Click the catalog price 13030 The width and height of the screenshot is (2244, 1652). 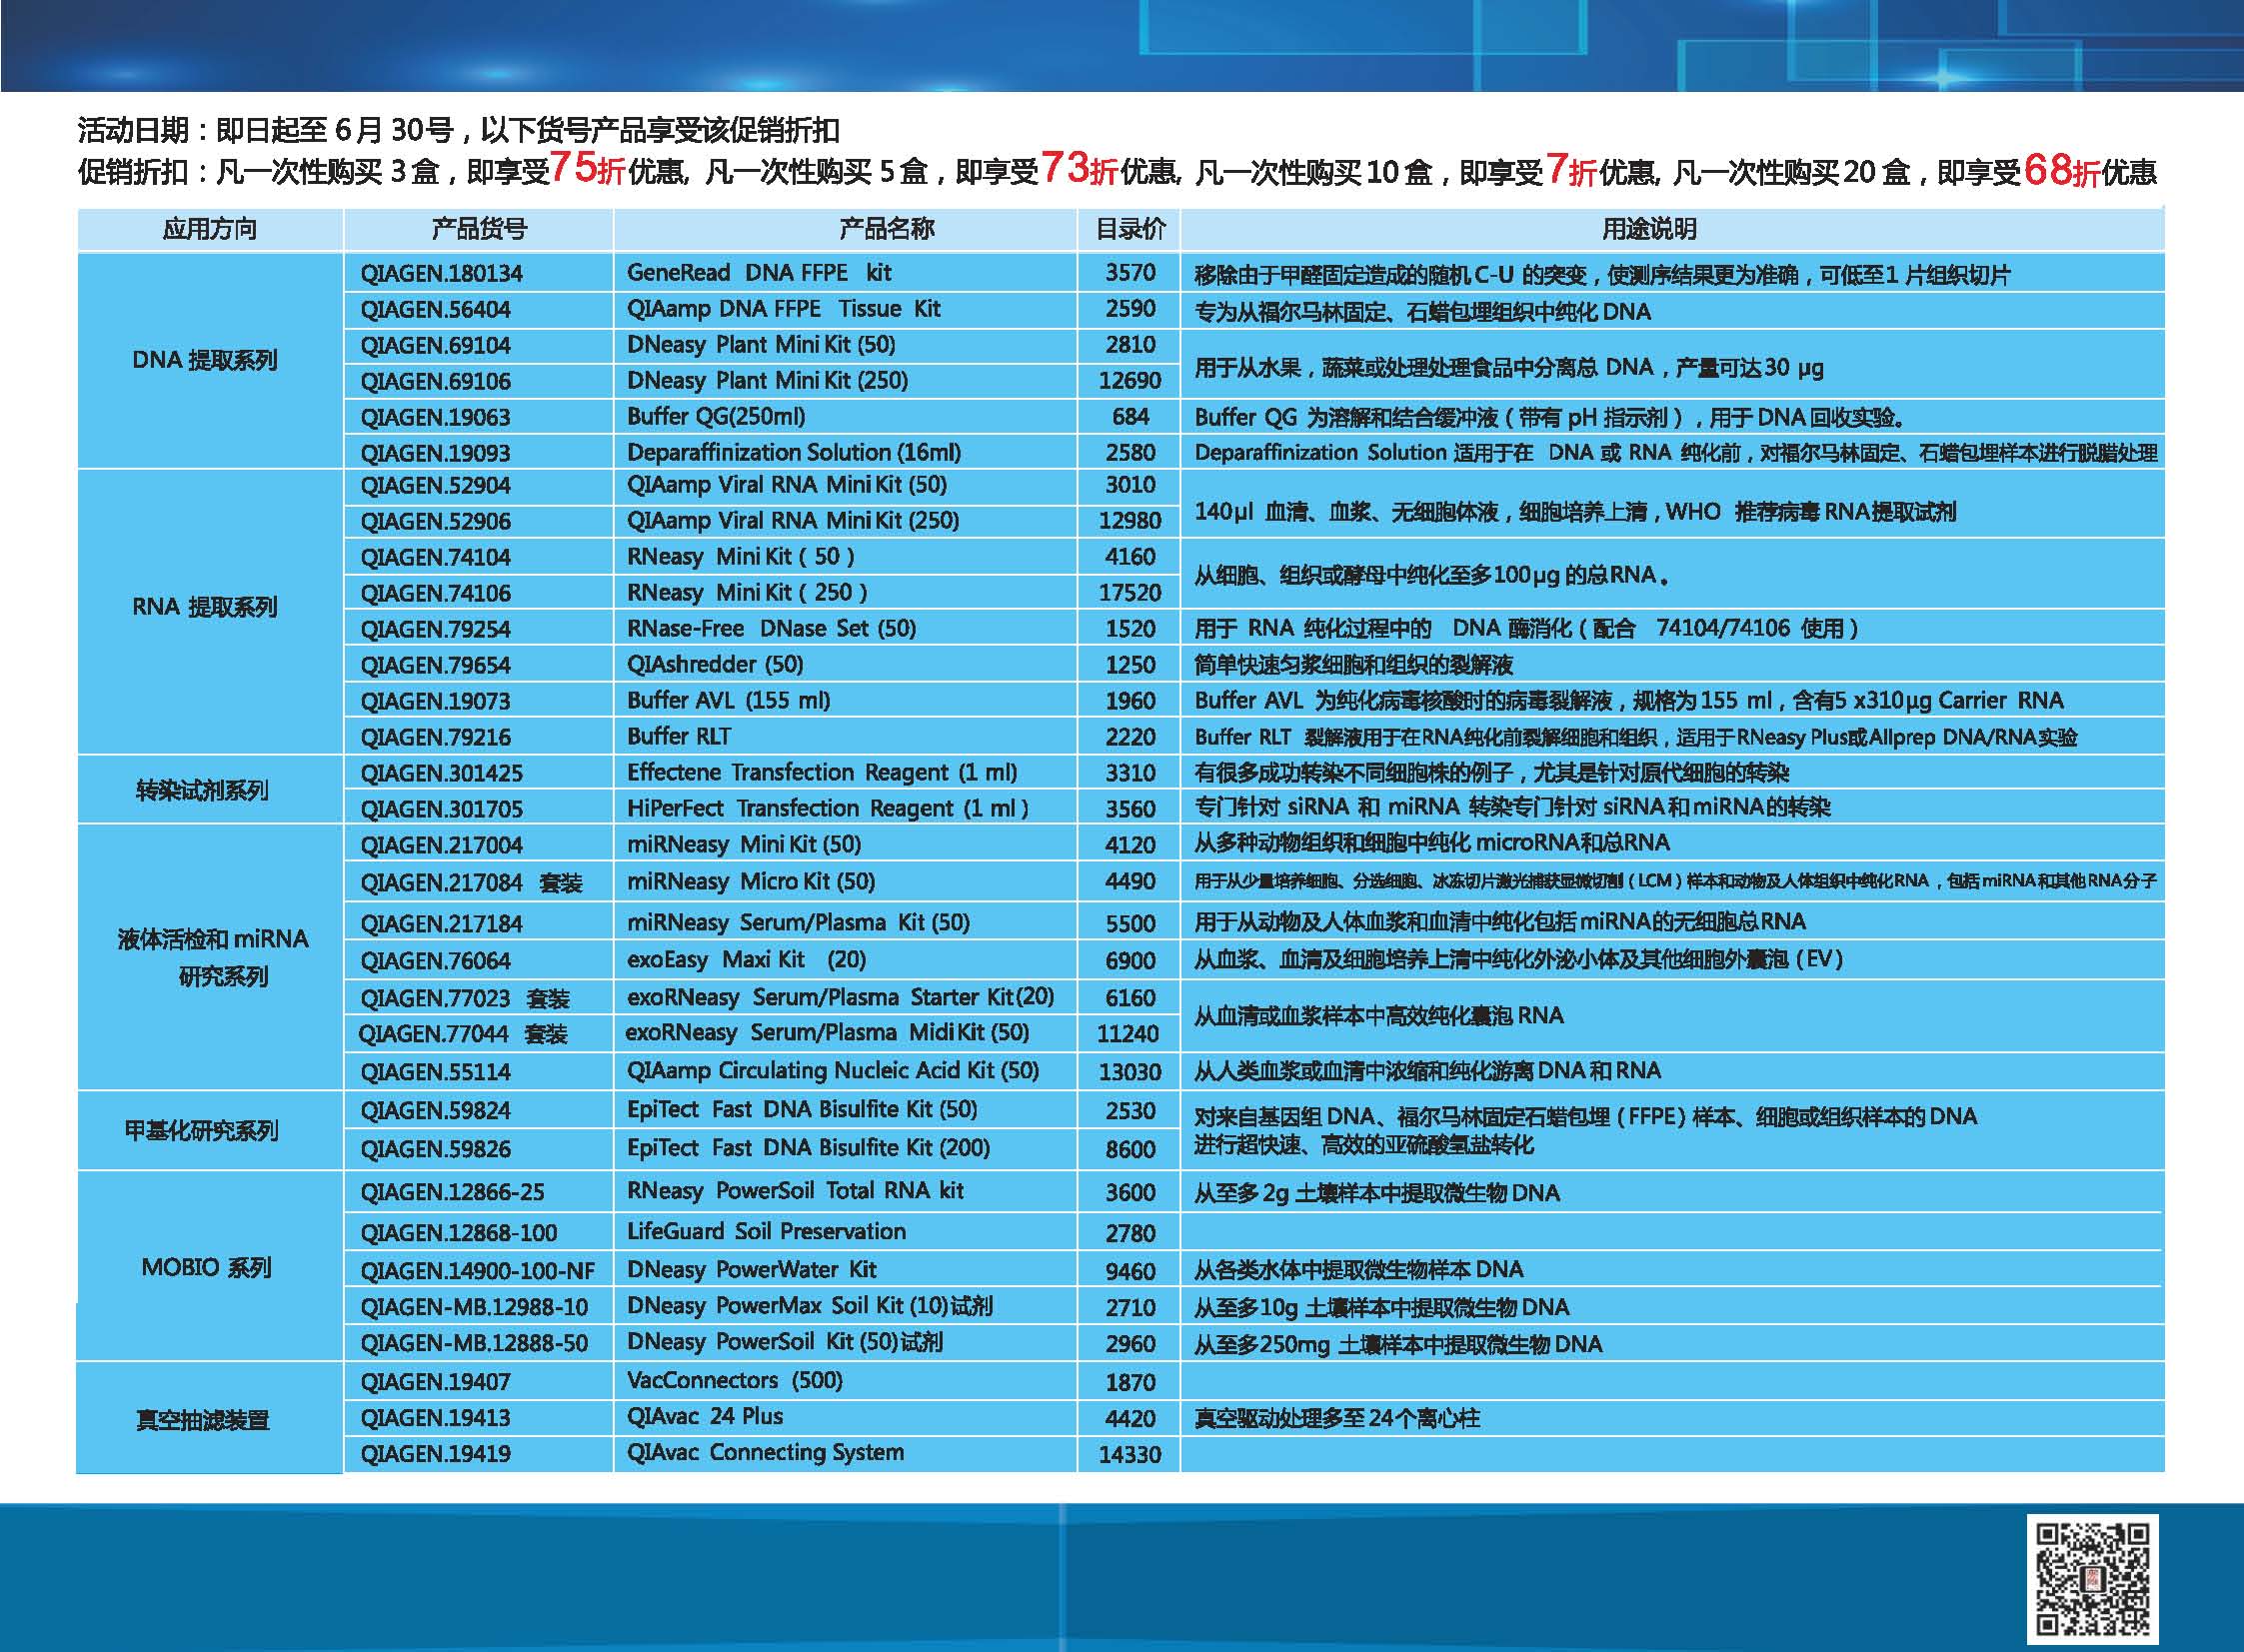[x=1130, y=1072]
